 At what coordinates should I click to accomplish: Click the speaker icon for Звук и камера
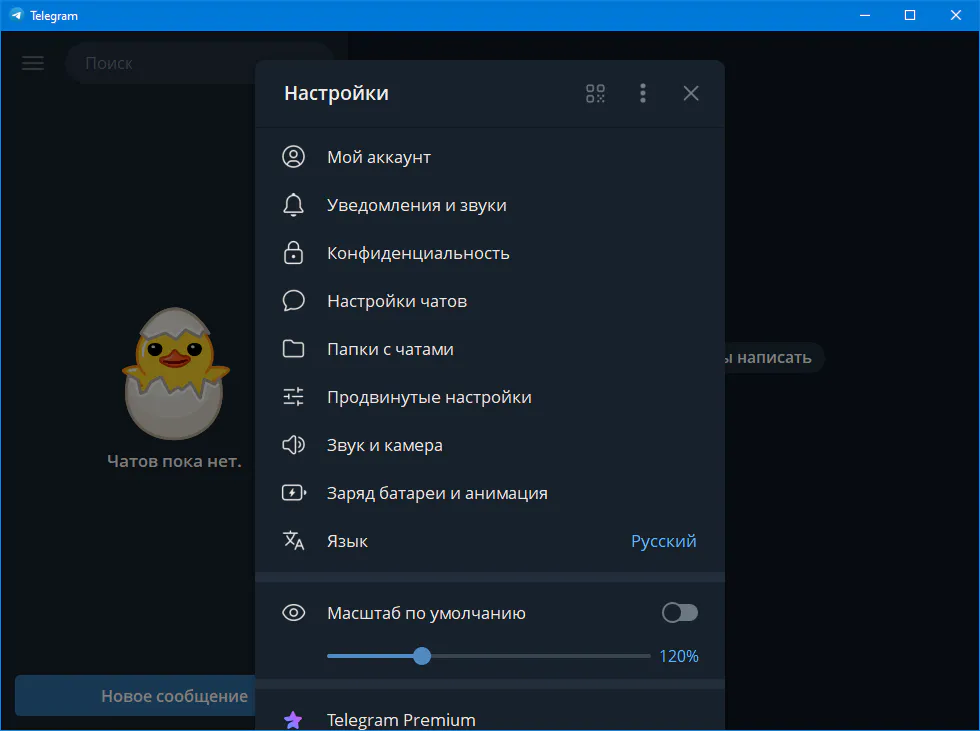[293, 445]
